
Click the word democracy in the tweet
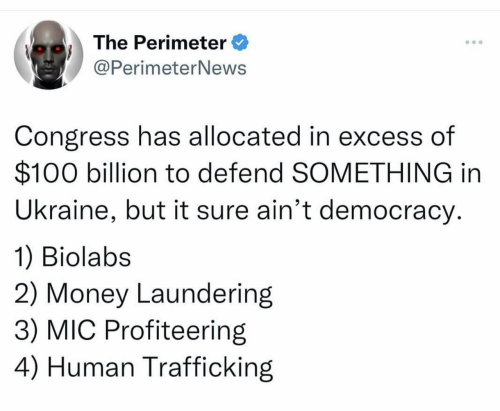pos(391,211)
